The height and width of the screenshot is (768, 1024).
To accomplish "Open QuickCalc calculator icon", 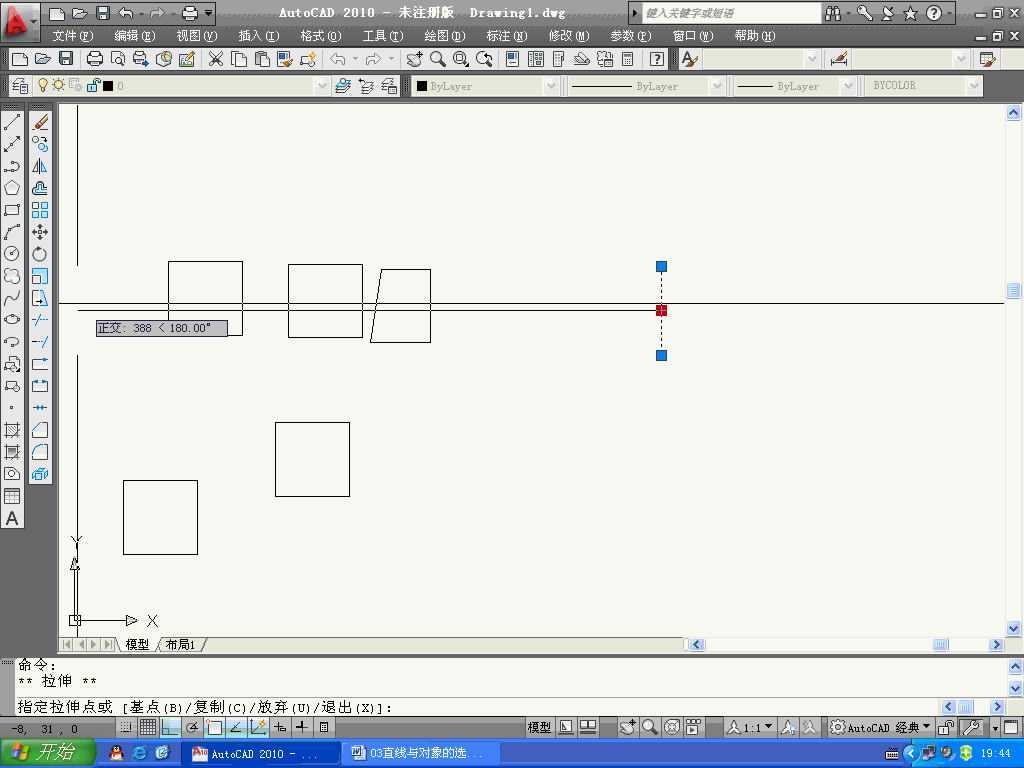I will tap(628, 59).
